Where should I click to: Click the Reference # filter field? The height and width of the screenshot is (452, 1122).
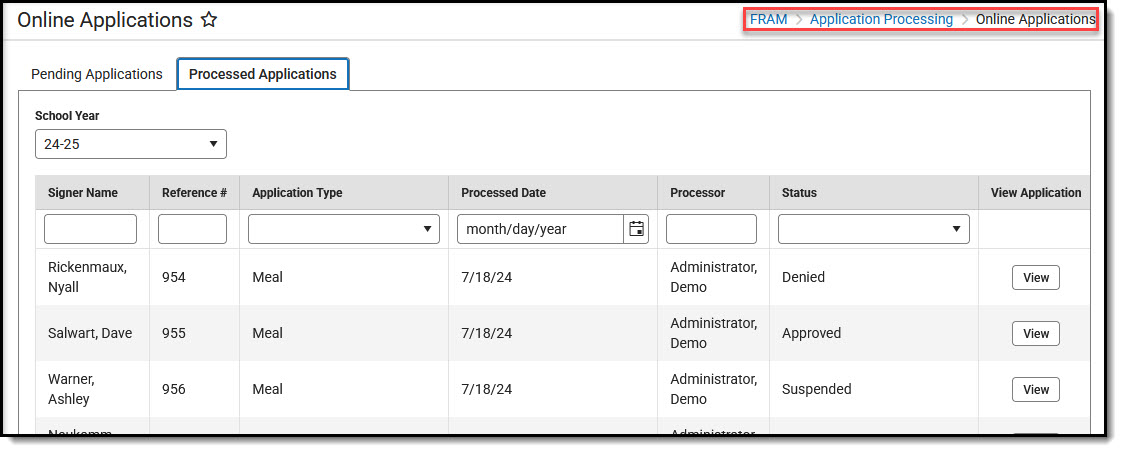click(x=193, y=229)
